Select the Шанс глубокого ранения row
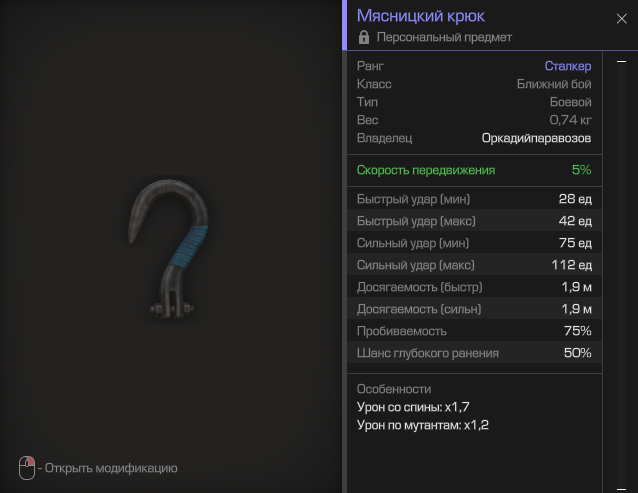This screenshot has height=493, width=638. (x=474, y=353)
